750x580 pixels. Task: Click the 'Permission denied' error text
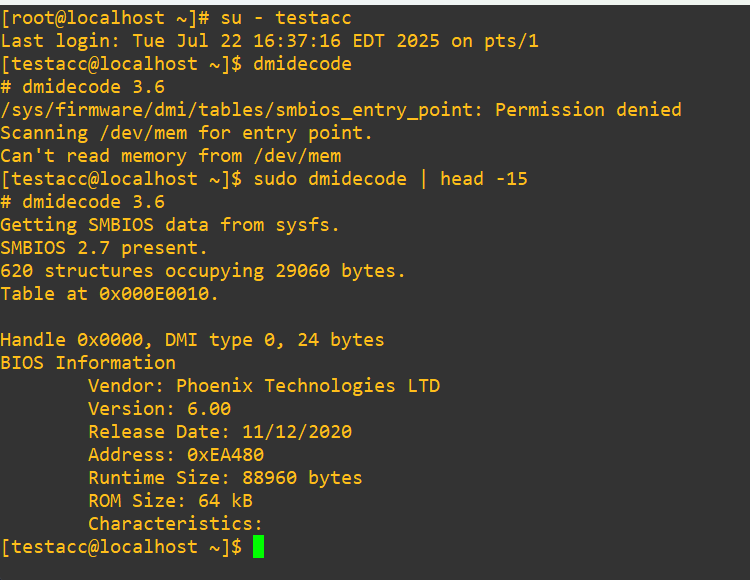tap(588, 110)
